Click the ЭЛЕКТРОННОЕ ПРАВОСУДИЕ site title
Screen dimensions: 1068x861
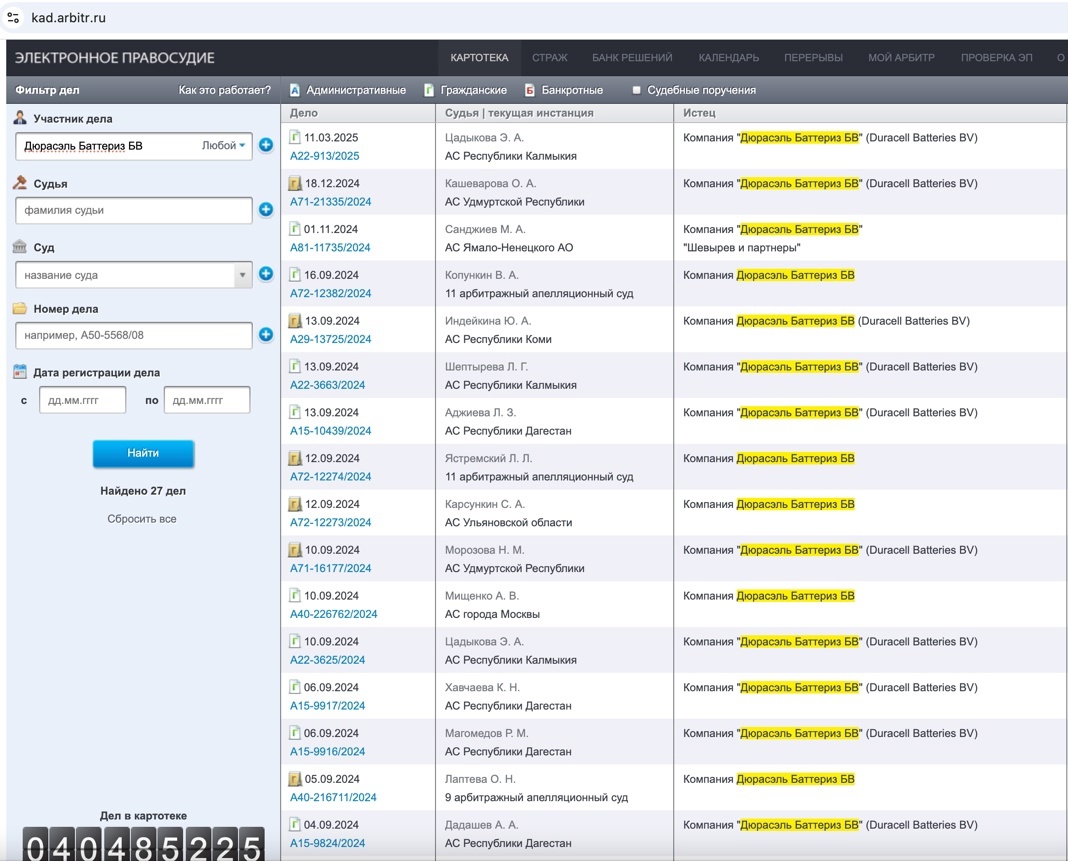(114, 58)
